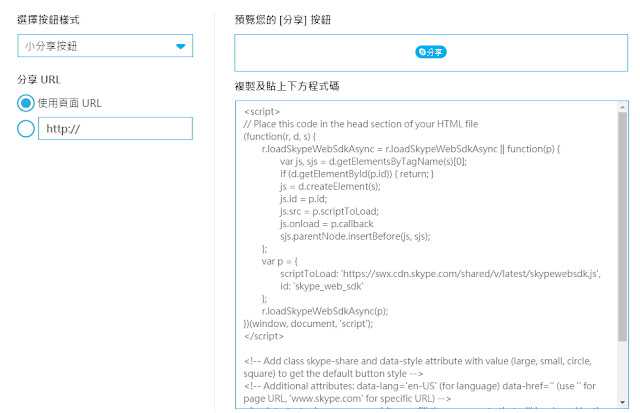Click the code box scrollbar thumb
The image size is (640, 413).
coord(622,226)
